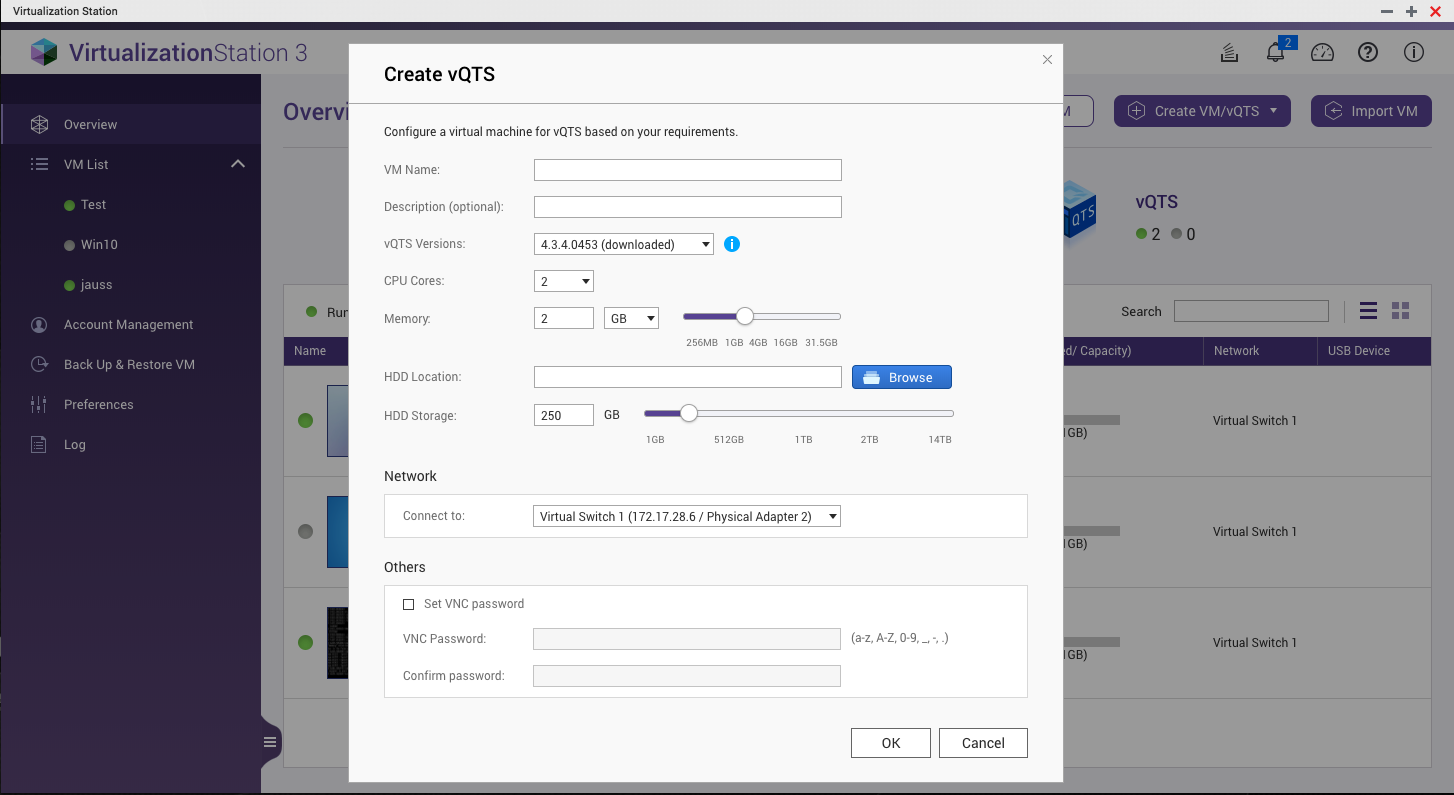Image resolution: width=1454 pixels, height=795 pixels.
Task: Click the 2TB mark on HDD slider
Action: click(870, 439)
